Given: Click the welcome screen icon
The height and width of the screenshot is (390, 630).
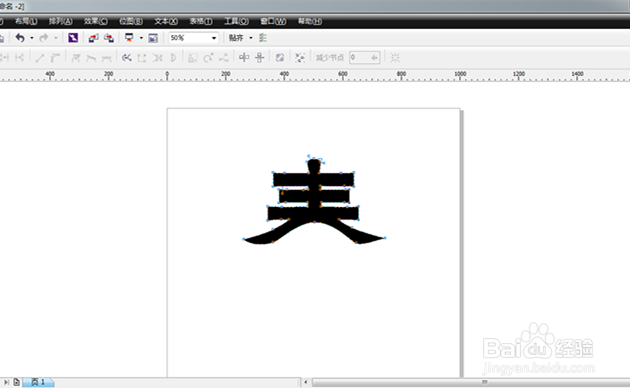Looking at the screenshot, I should [x=153, y=38].
